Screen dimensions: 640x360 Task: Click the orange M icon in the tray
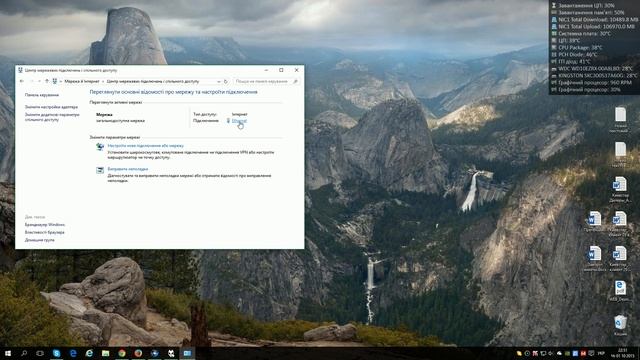click(x=583, y=353)
